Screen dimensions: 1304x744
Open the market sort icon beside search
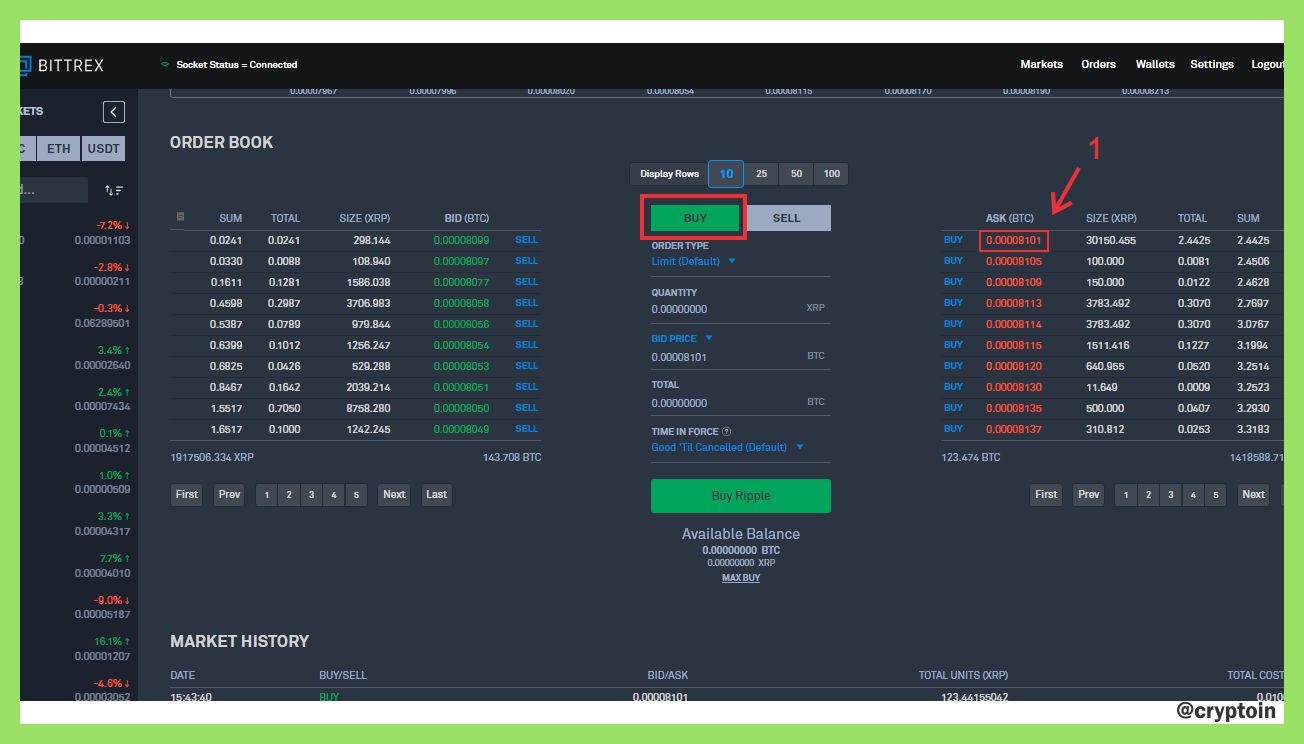pyautogui.click(x=113, y=190)
